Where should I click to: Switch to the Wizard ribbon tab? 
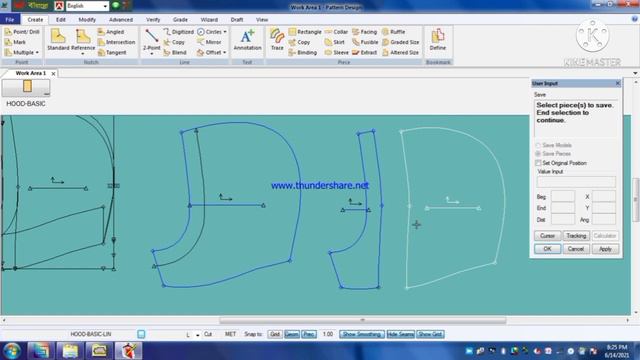[209, 20]
